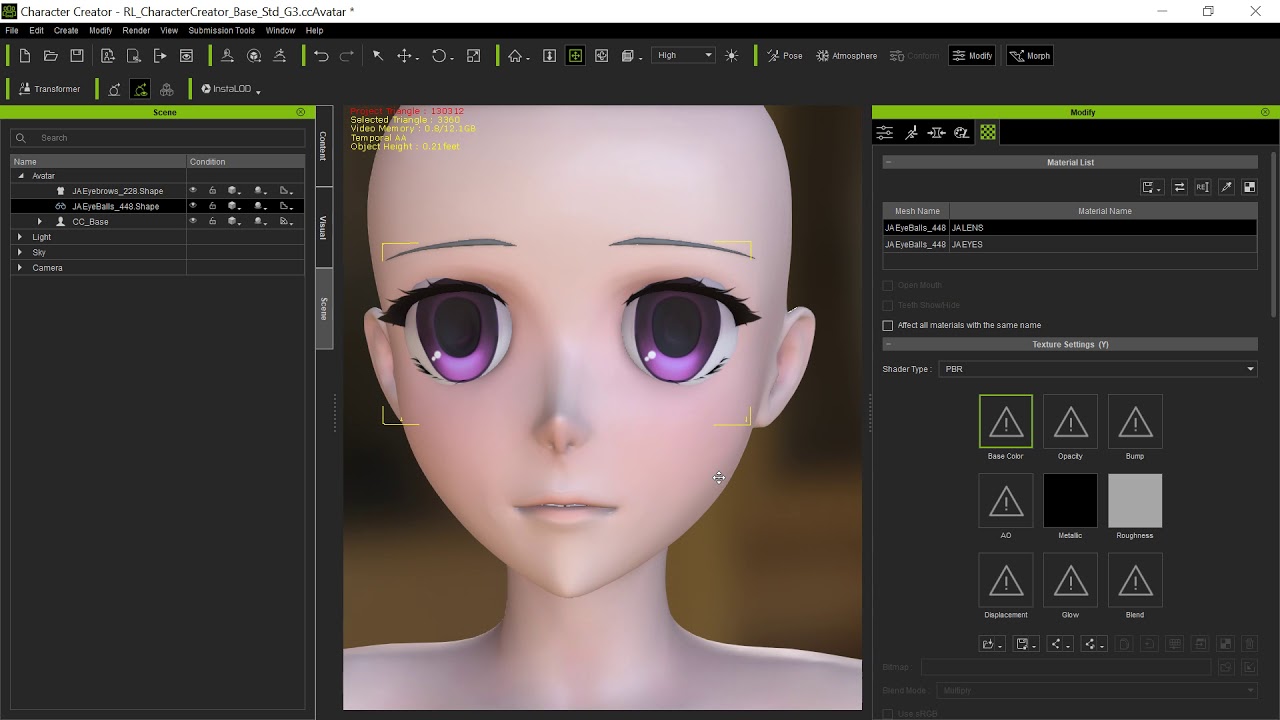This screenshot has width=1280, height=720.
Task: Click the Modify toolbar button
Action: click(972, 56)
